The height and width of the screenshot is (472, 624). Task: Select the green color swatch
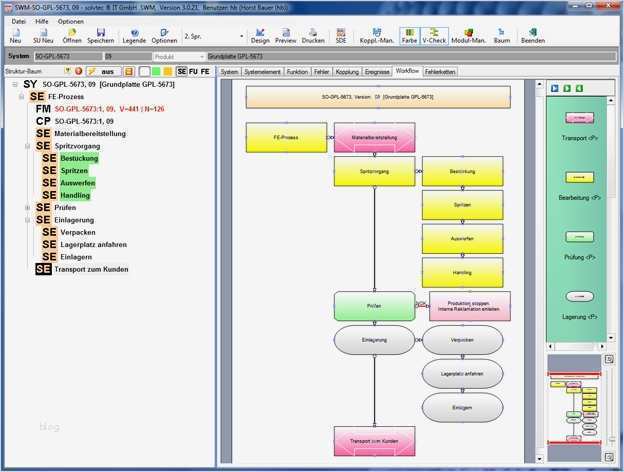tap(156, 72)
